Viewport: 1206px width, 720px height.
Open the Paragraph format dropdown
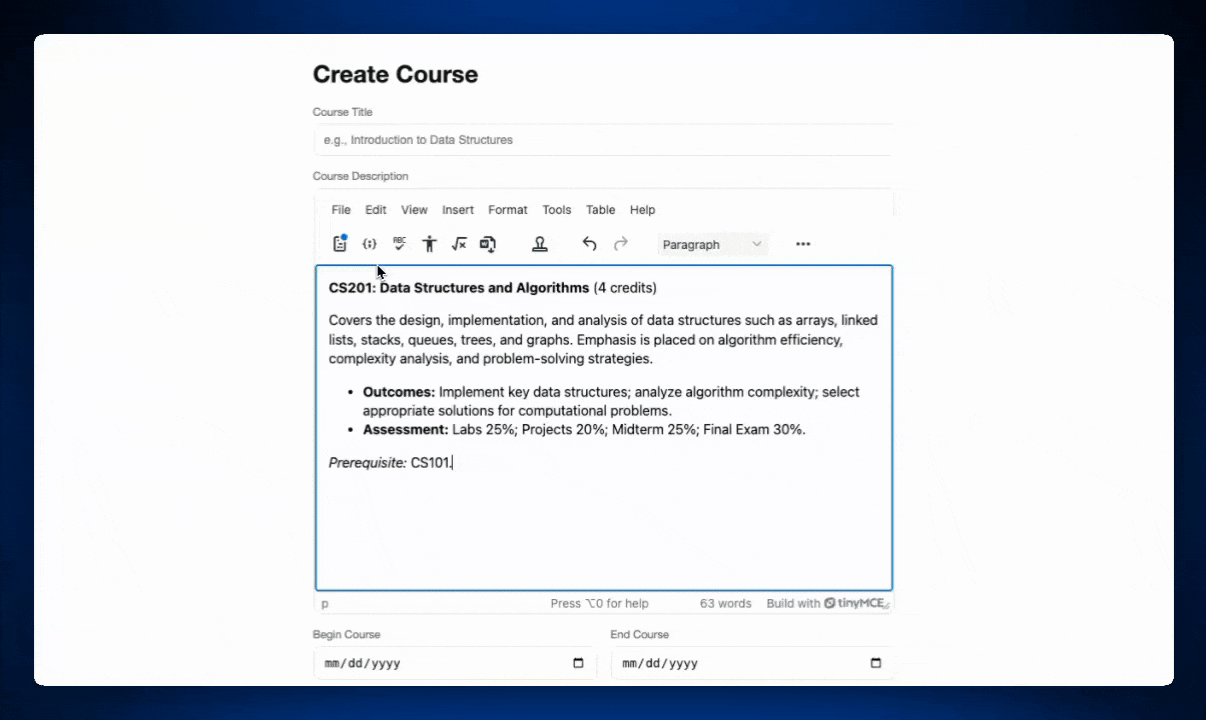712,244
